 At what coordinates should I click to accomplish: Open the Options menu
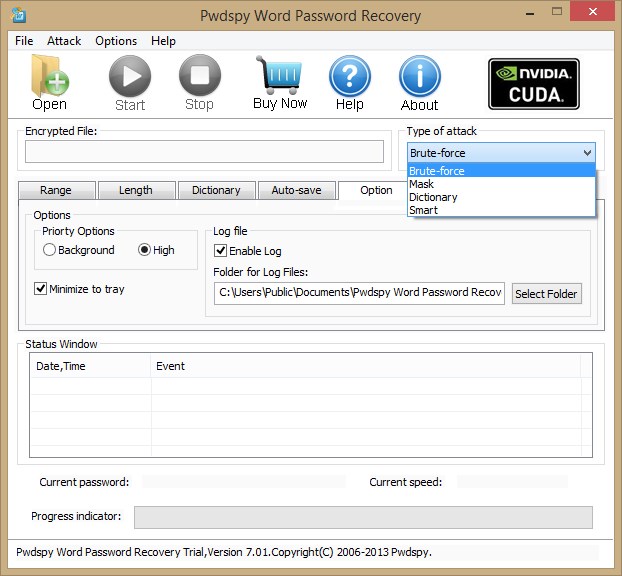(x=116, y=41)
